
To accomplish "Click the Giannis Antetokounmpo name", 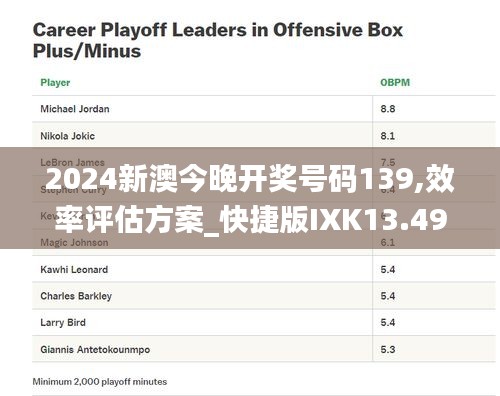I will click(x=95, y=350).
